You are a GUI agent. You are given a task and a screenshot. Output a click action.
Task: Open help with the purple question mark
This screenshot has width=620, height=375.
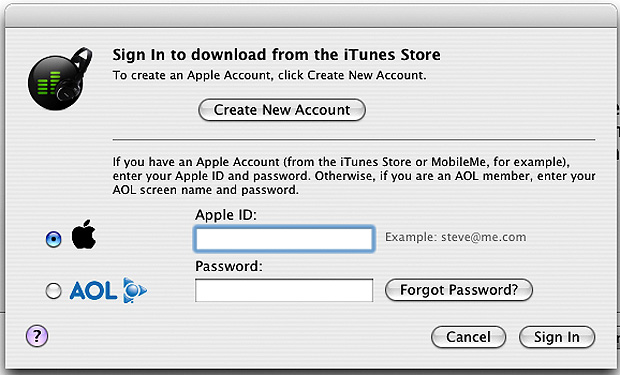[x=37, y=336]
